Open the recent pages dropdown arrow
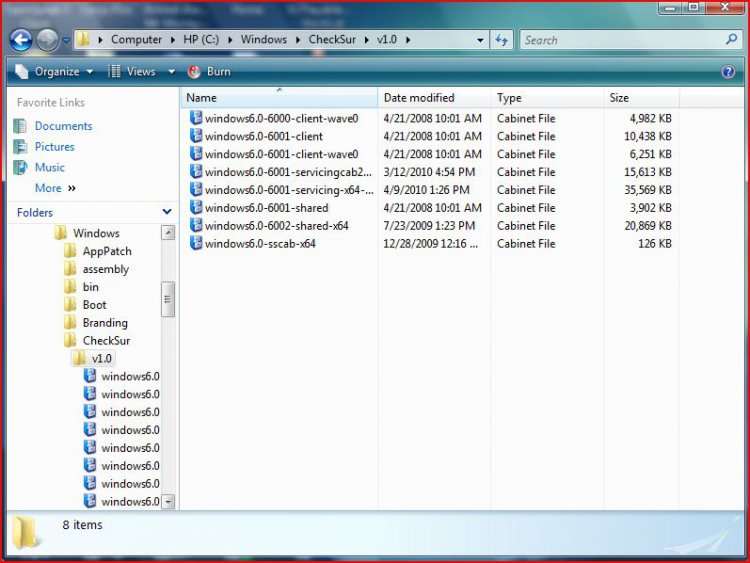 coord(66,40)
